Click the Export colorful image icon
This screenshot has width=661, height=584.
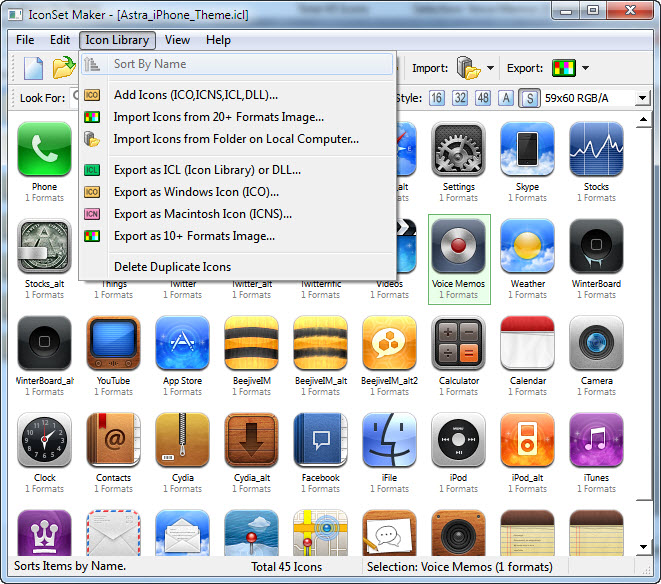(x=564, y=68)
